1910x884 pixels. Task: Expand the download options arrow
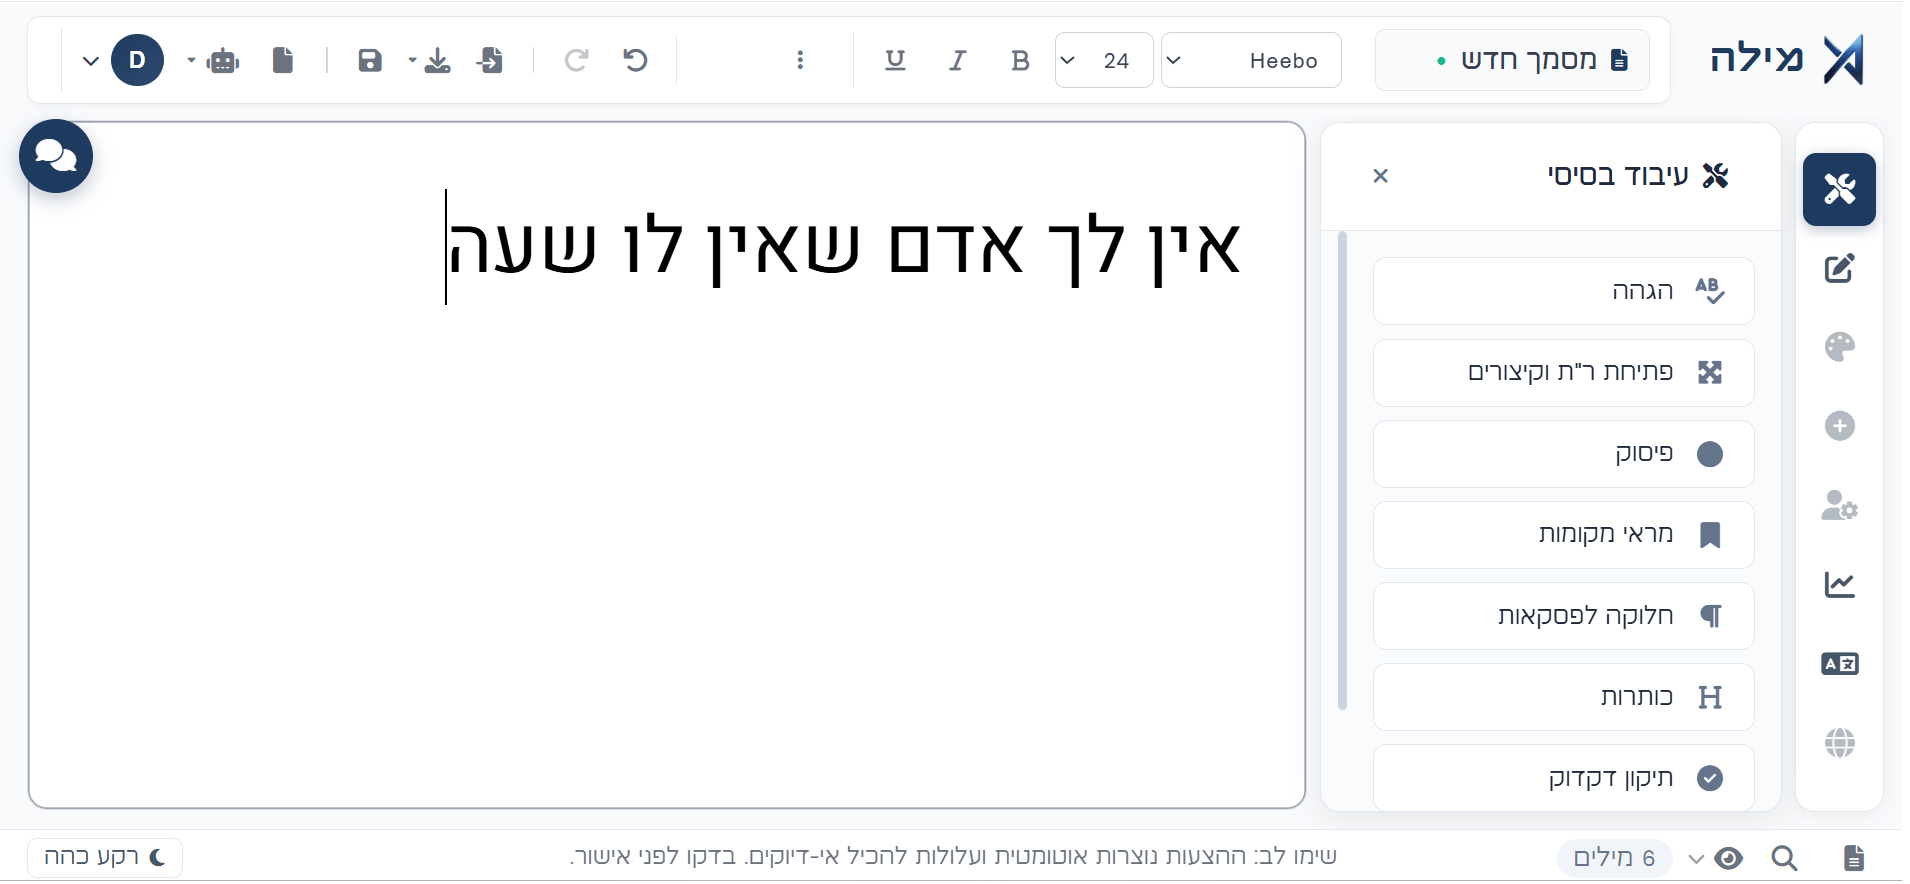[412, 60]
